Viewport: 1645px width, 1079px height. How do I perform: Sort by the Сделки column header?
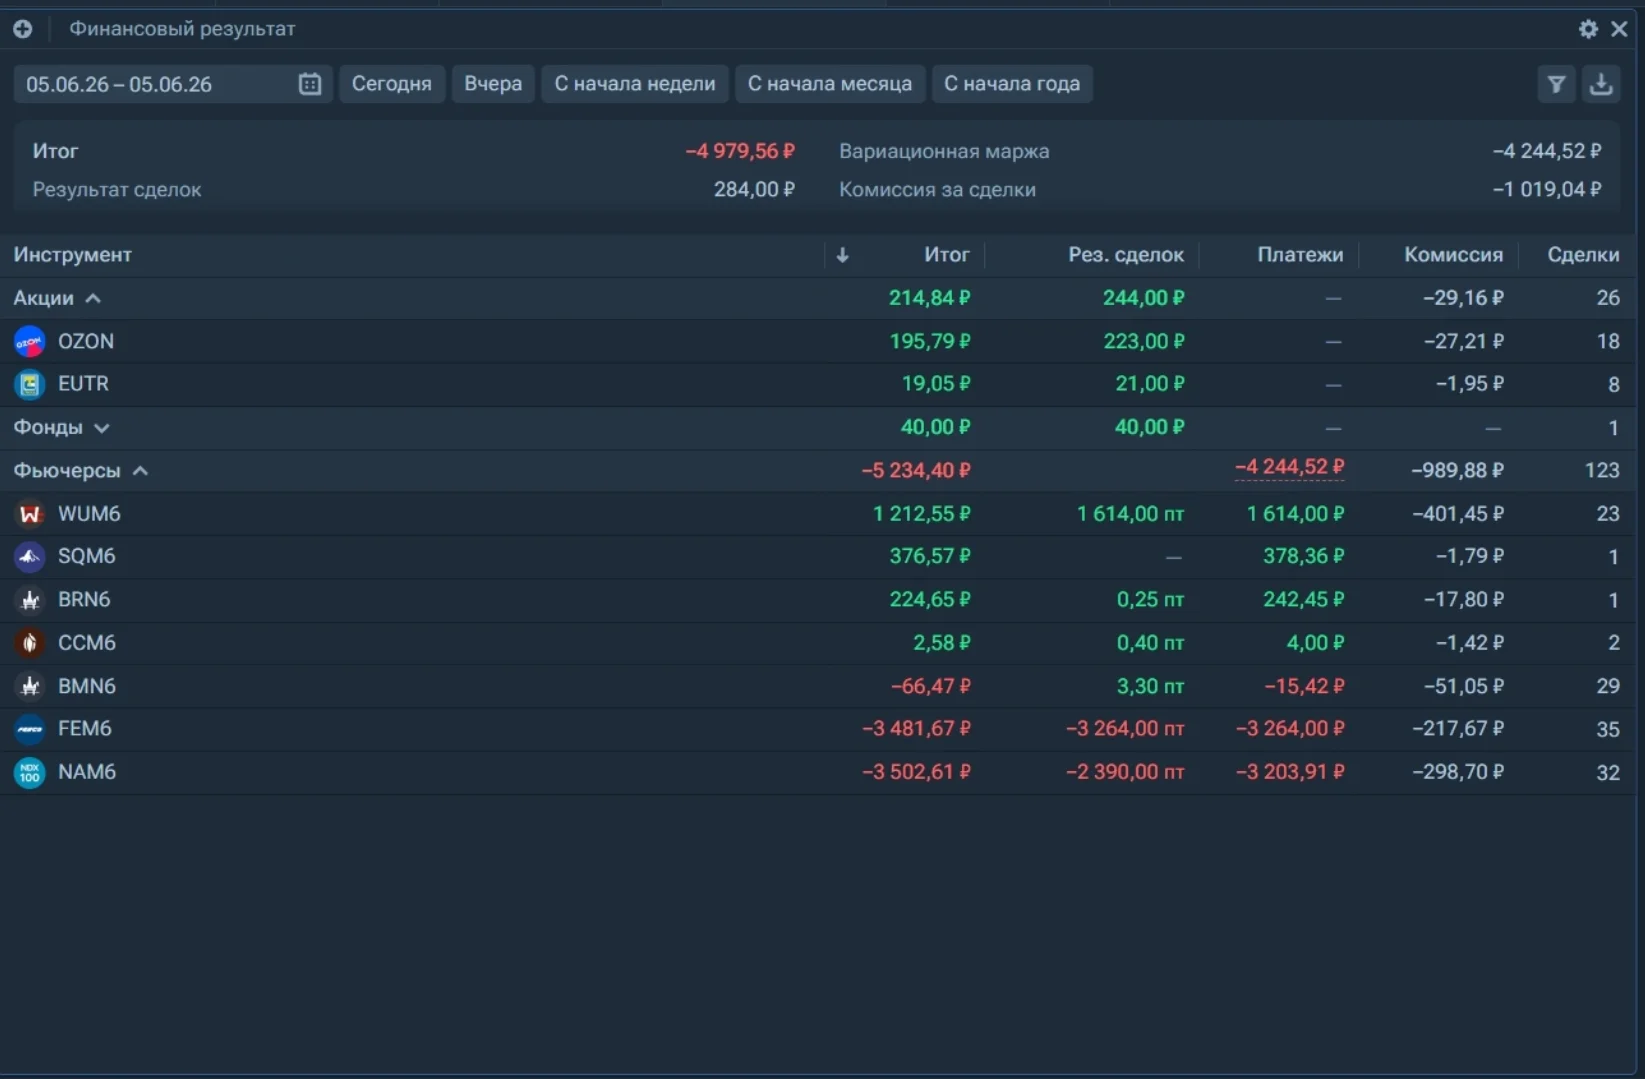(x=1583, y=255)
